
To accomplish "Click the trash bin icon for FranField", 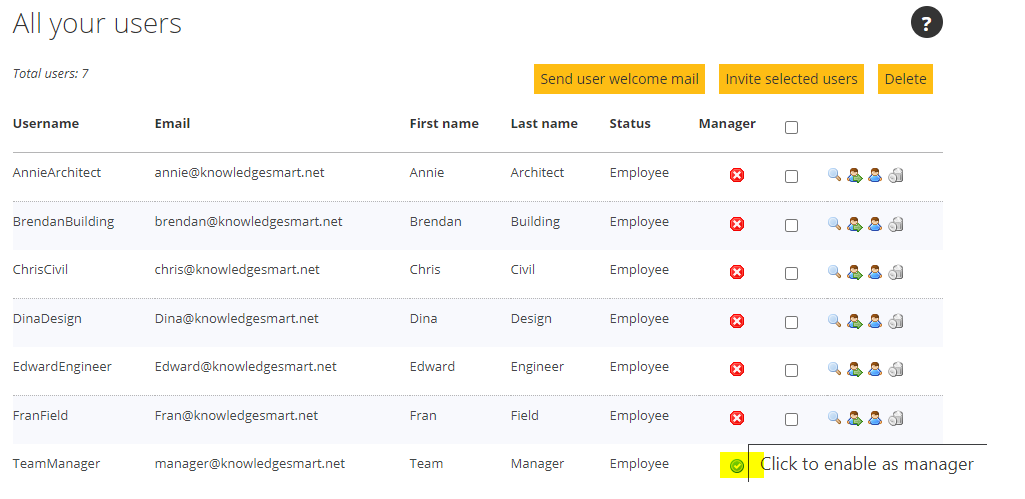I will tap(896, 418).
